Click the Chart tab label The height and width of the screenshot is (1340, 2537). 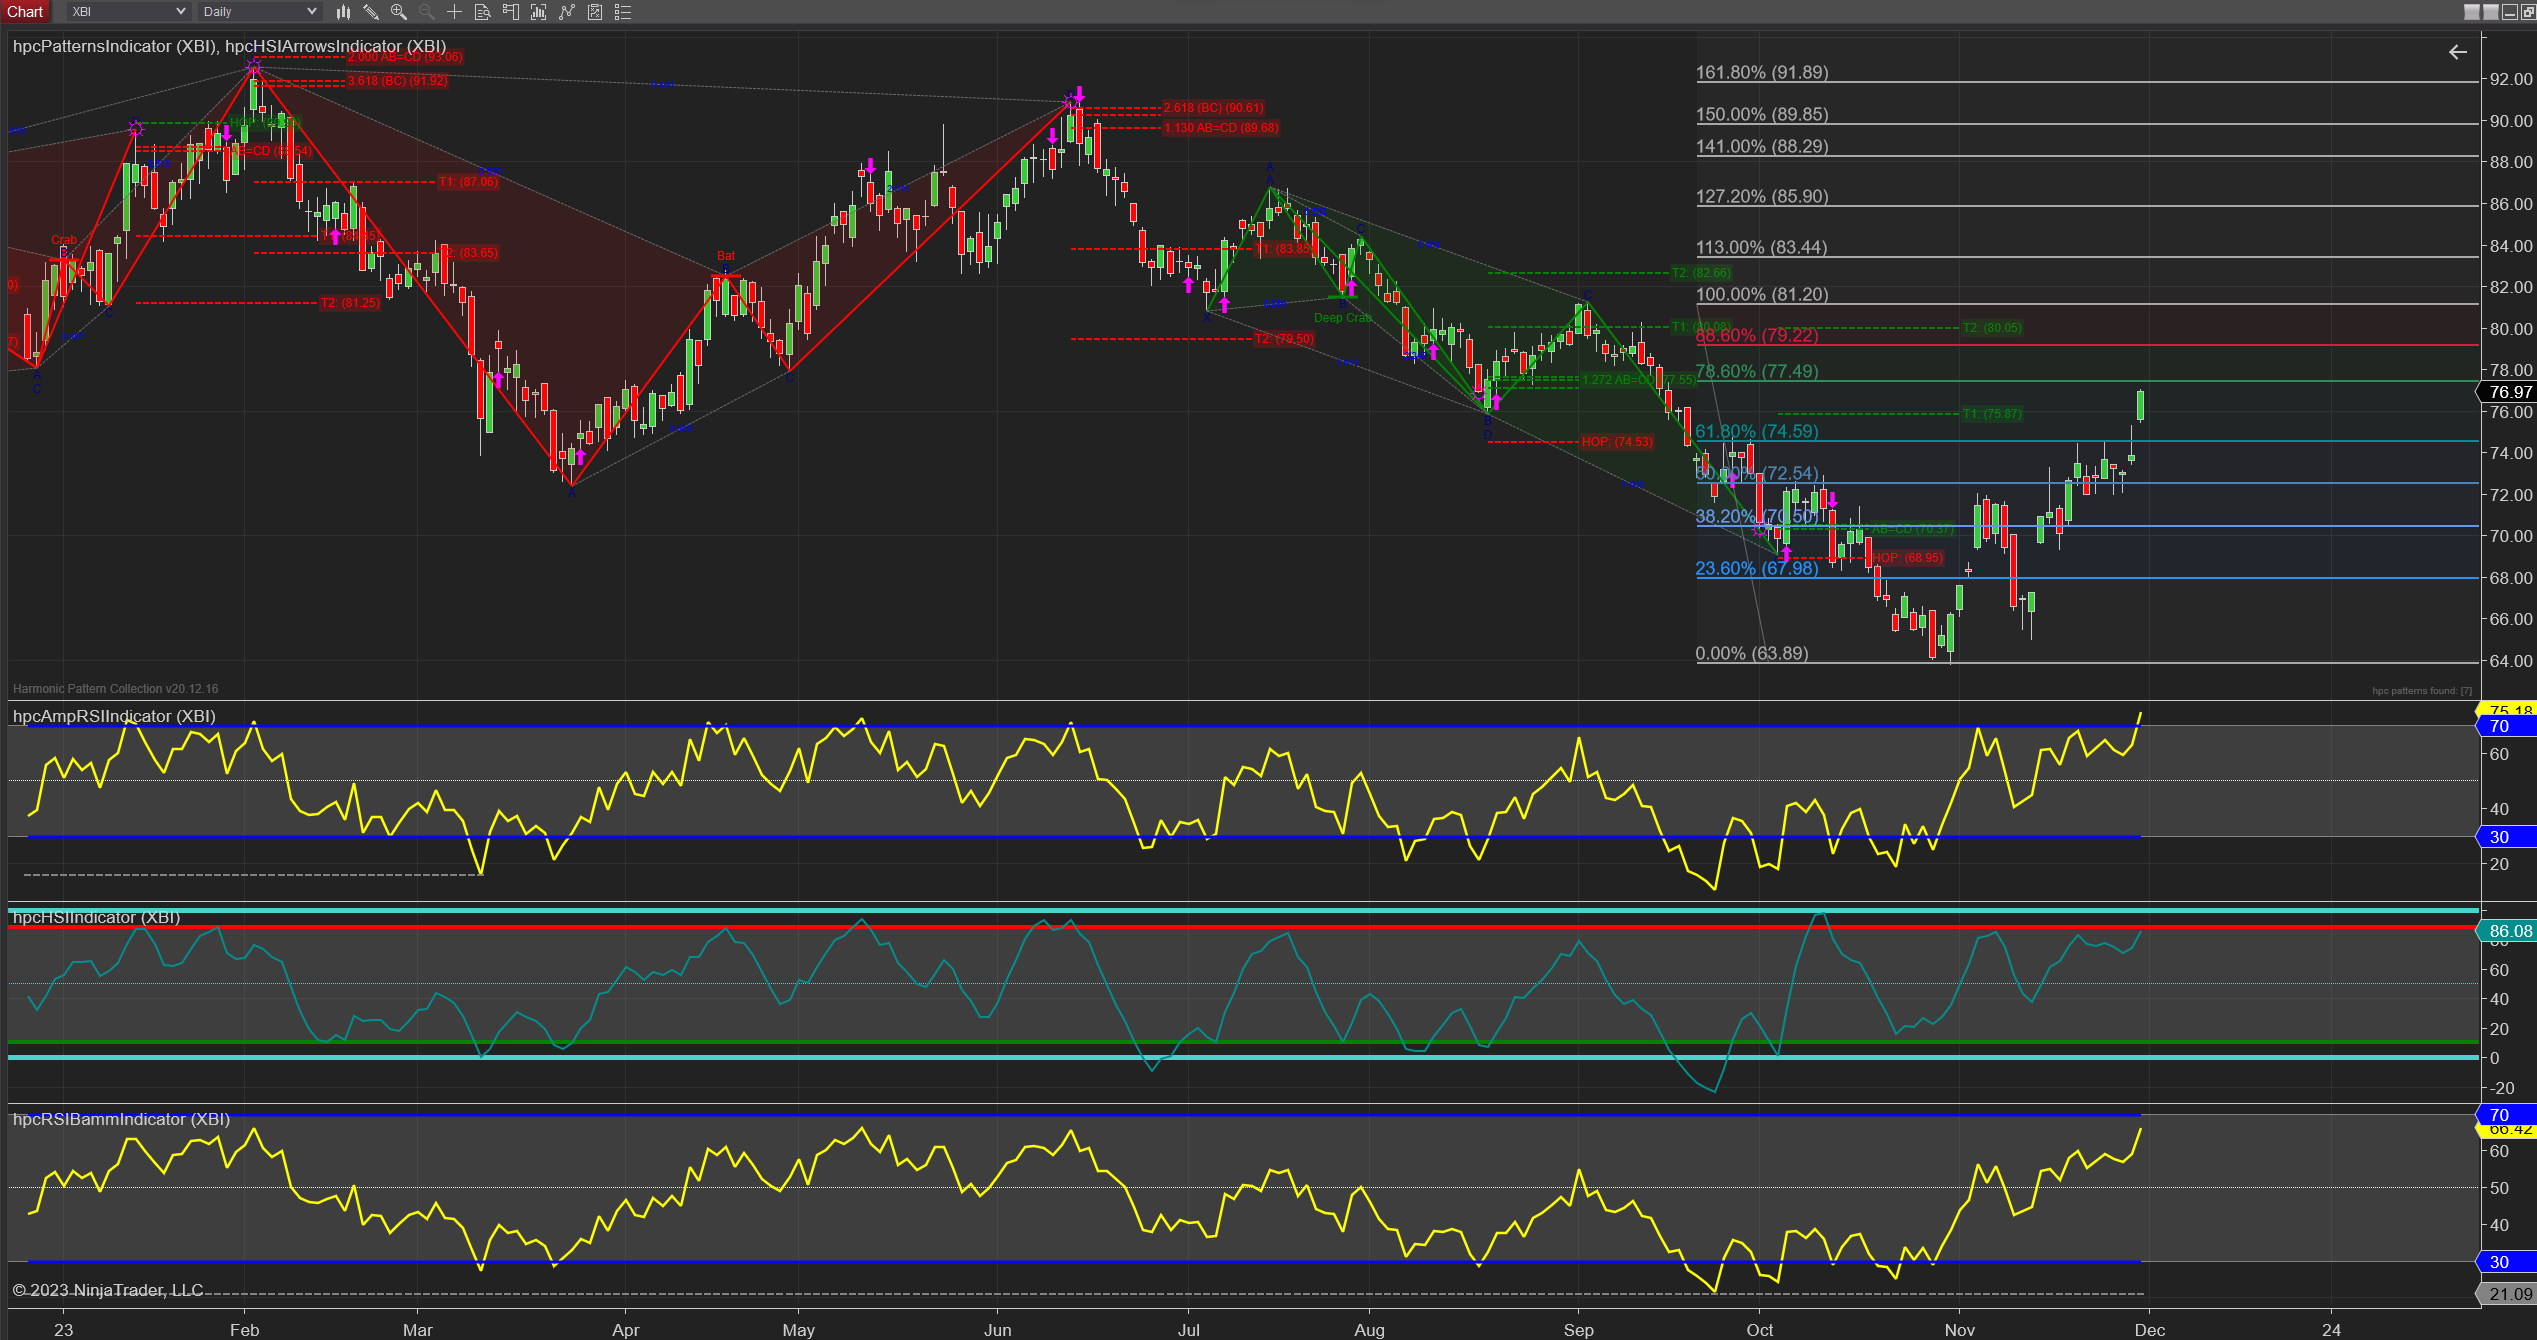click(x=25, y=12)
